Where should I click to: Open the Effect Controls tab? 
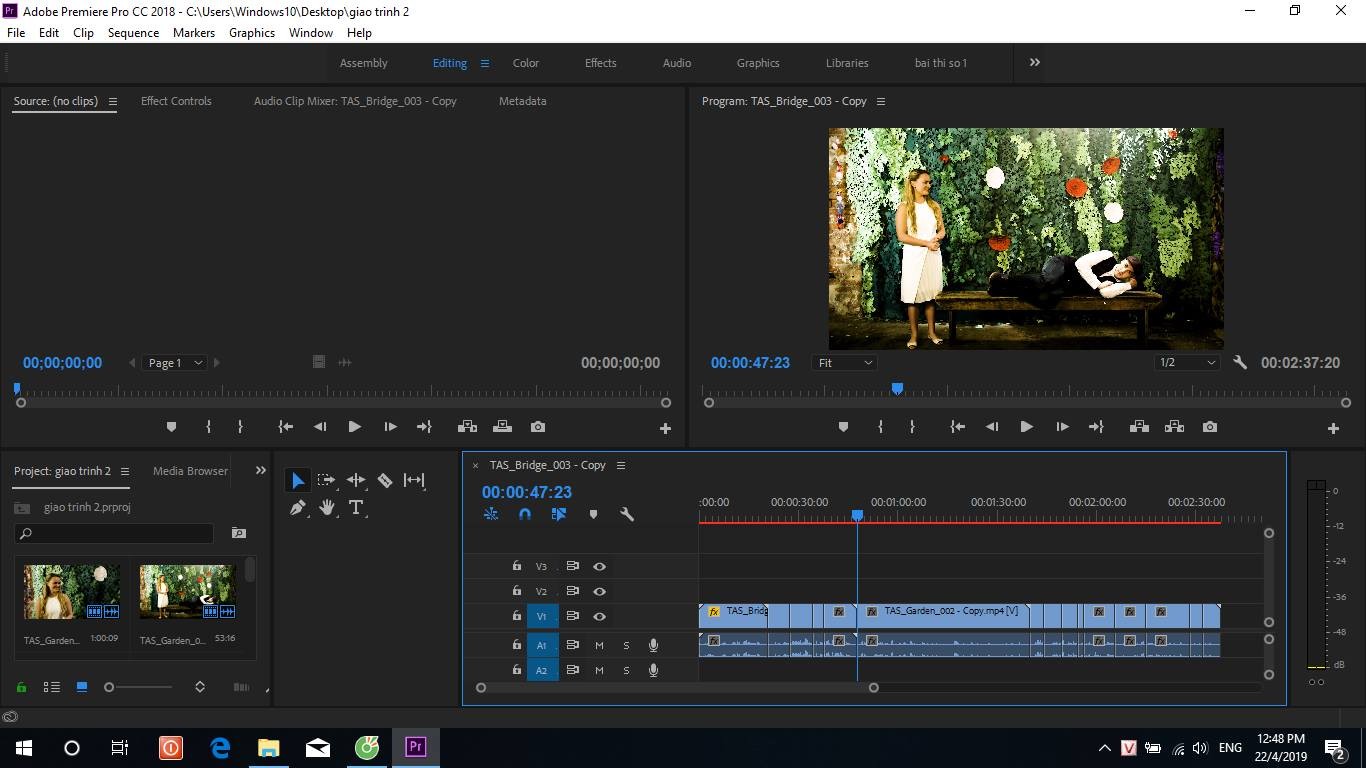176,101
